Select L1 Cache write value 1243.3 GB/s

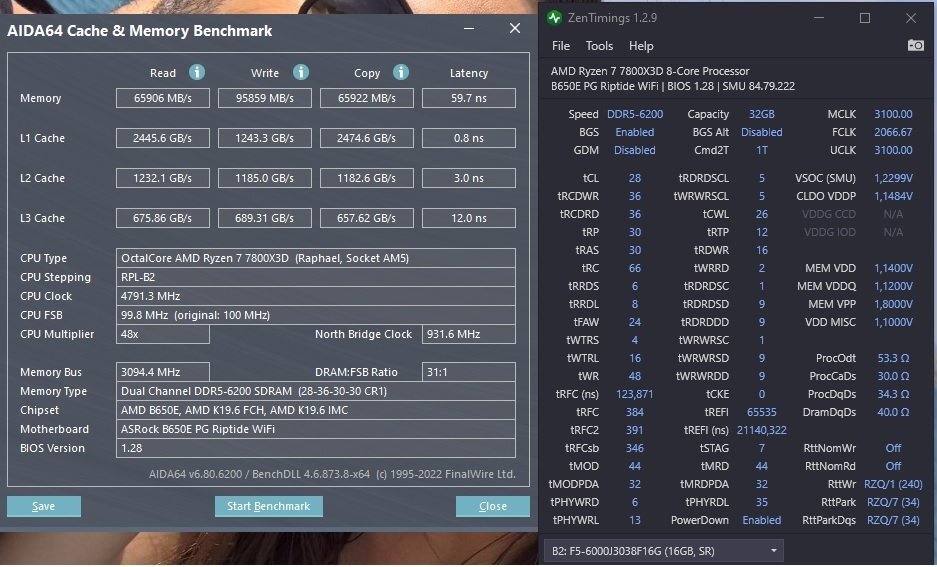(265, 138)
